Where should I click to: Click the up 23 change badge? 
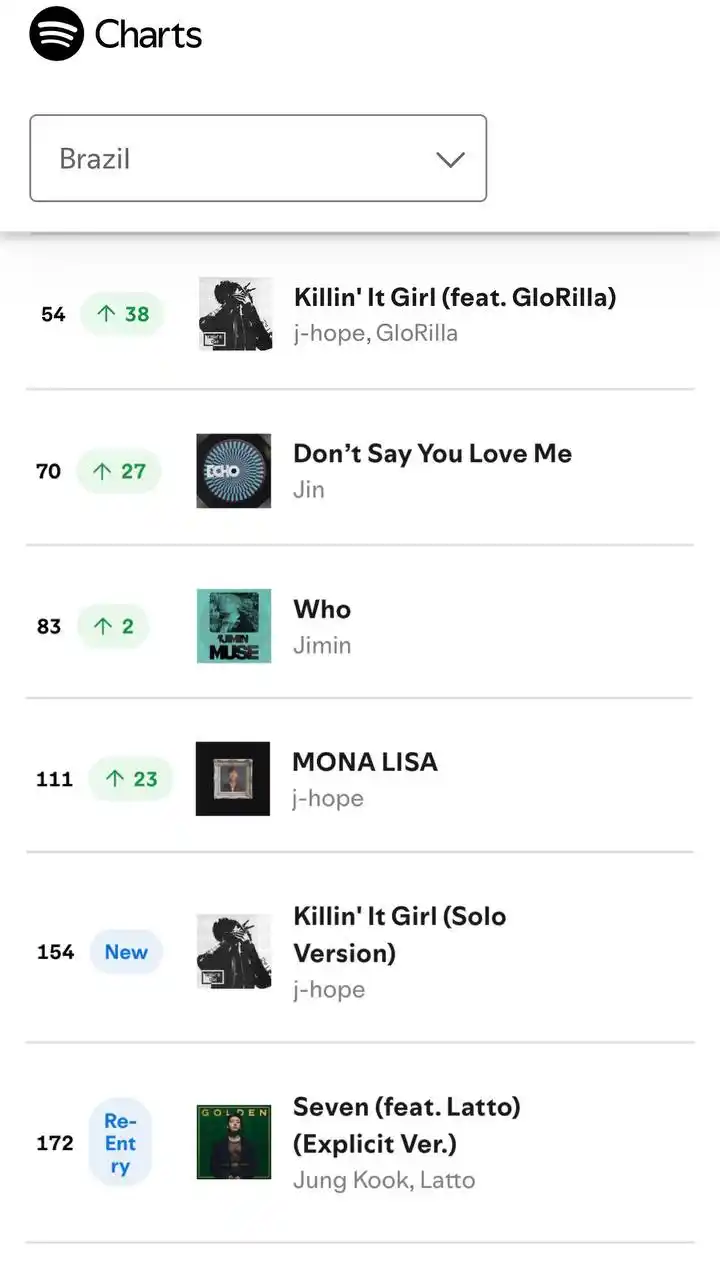[131, 779]
